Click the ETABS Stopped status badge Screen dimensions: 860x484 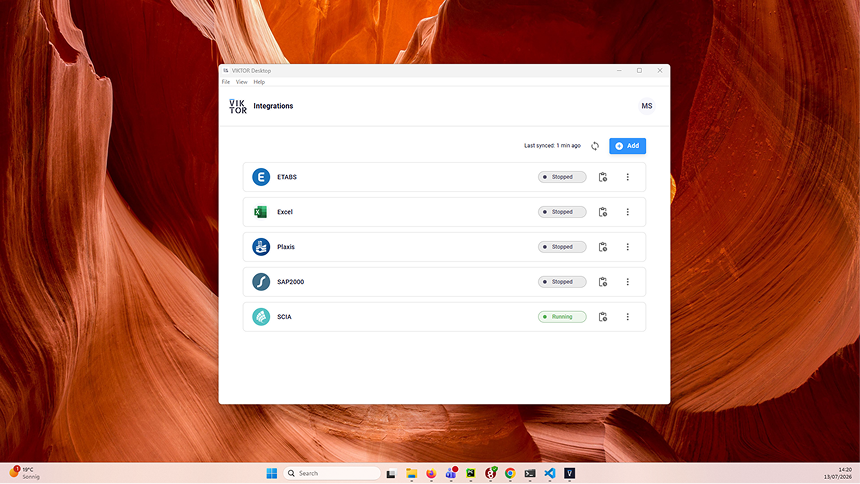click(562, 177)
